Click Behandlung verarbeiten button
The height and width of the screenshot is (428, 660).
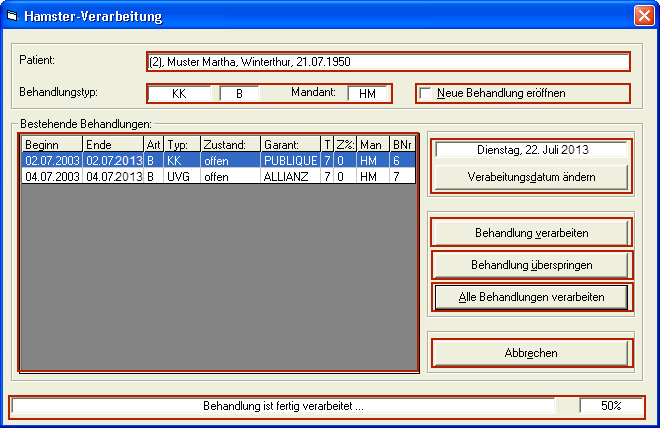click(x=531, y=233)
